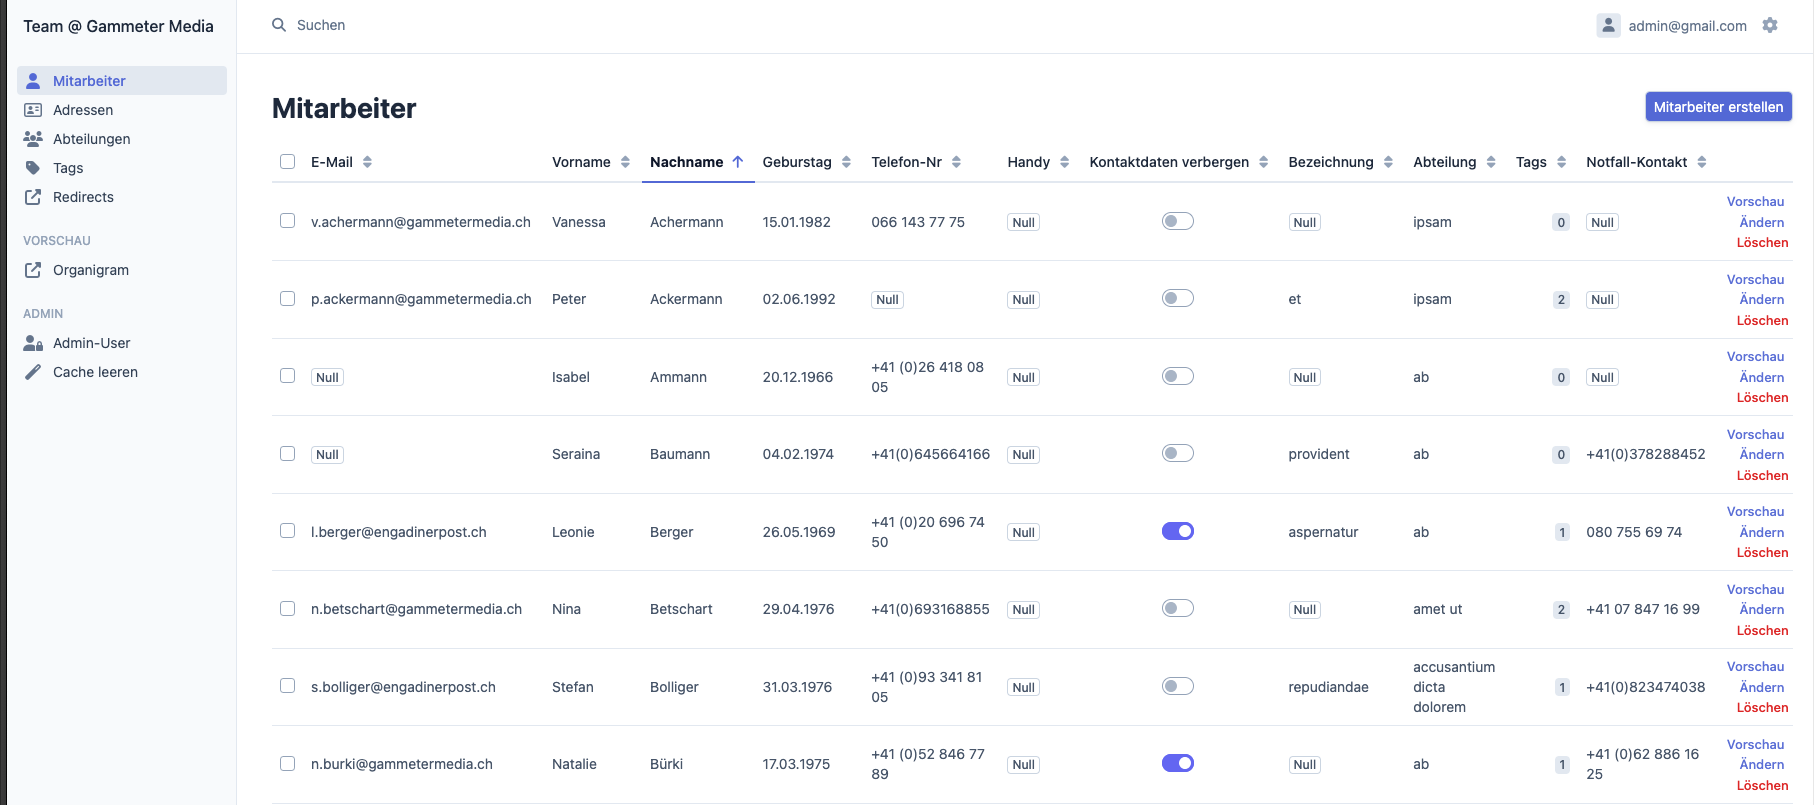
Task: Sort table by Nachname column arrow
Action: tap(738, 162)
